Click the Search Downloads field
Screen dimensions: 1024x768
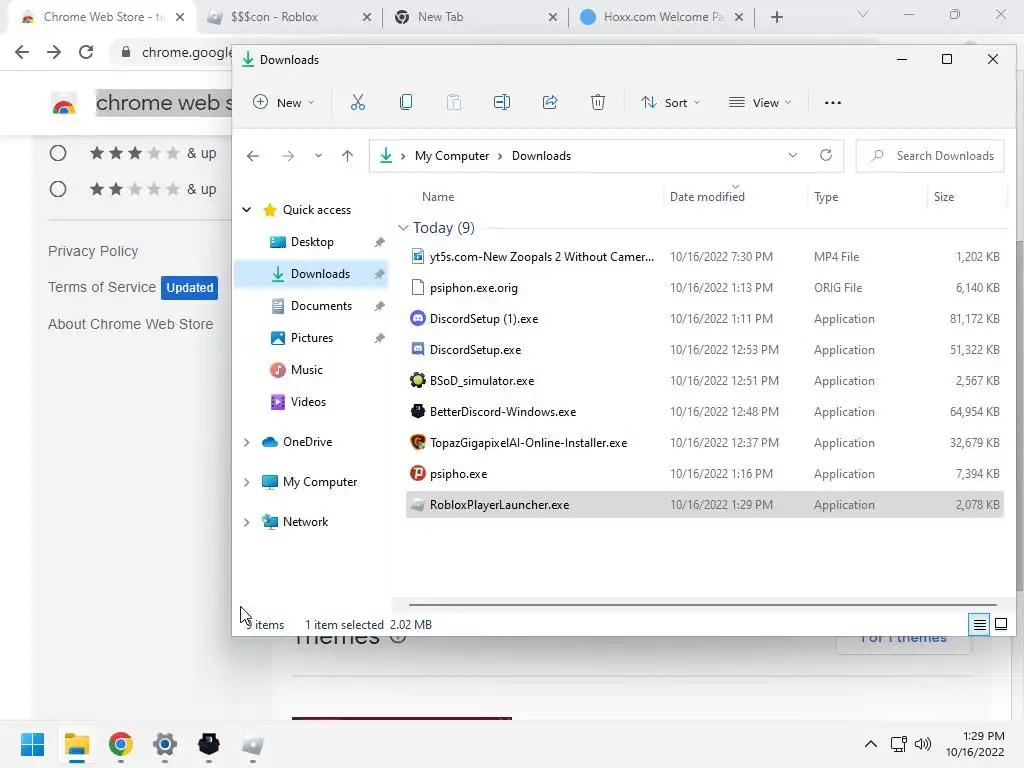click(930, 156)
